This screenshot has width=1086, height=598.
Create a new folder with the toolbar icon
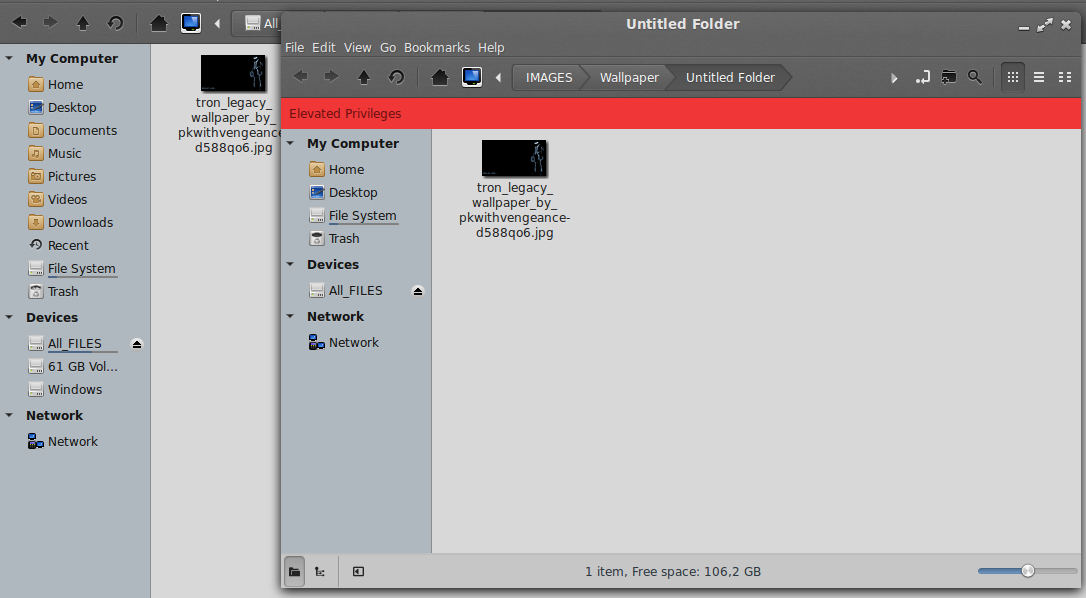[x=948, y=77]
